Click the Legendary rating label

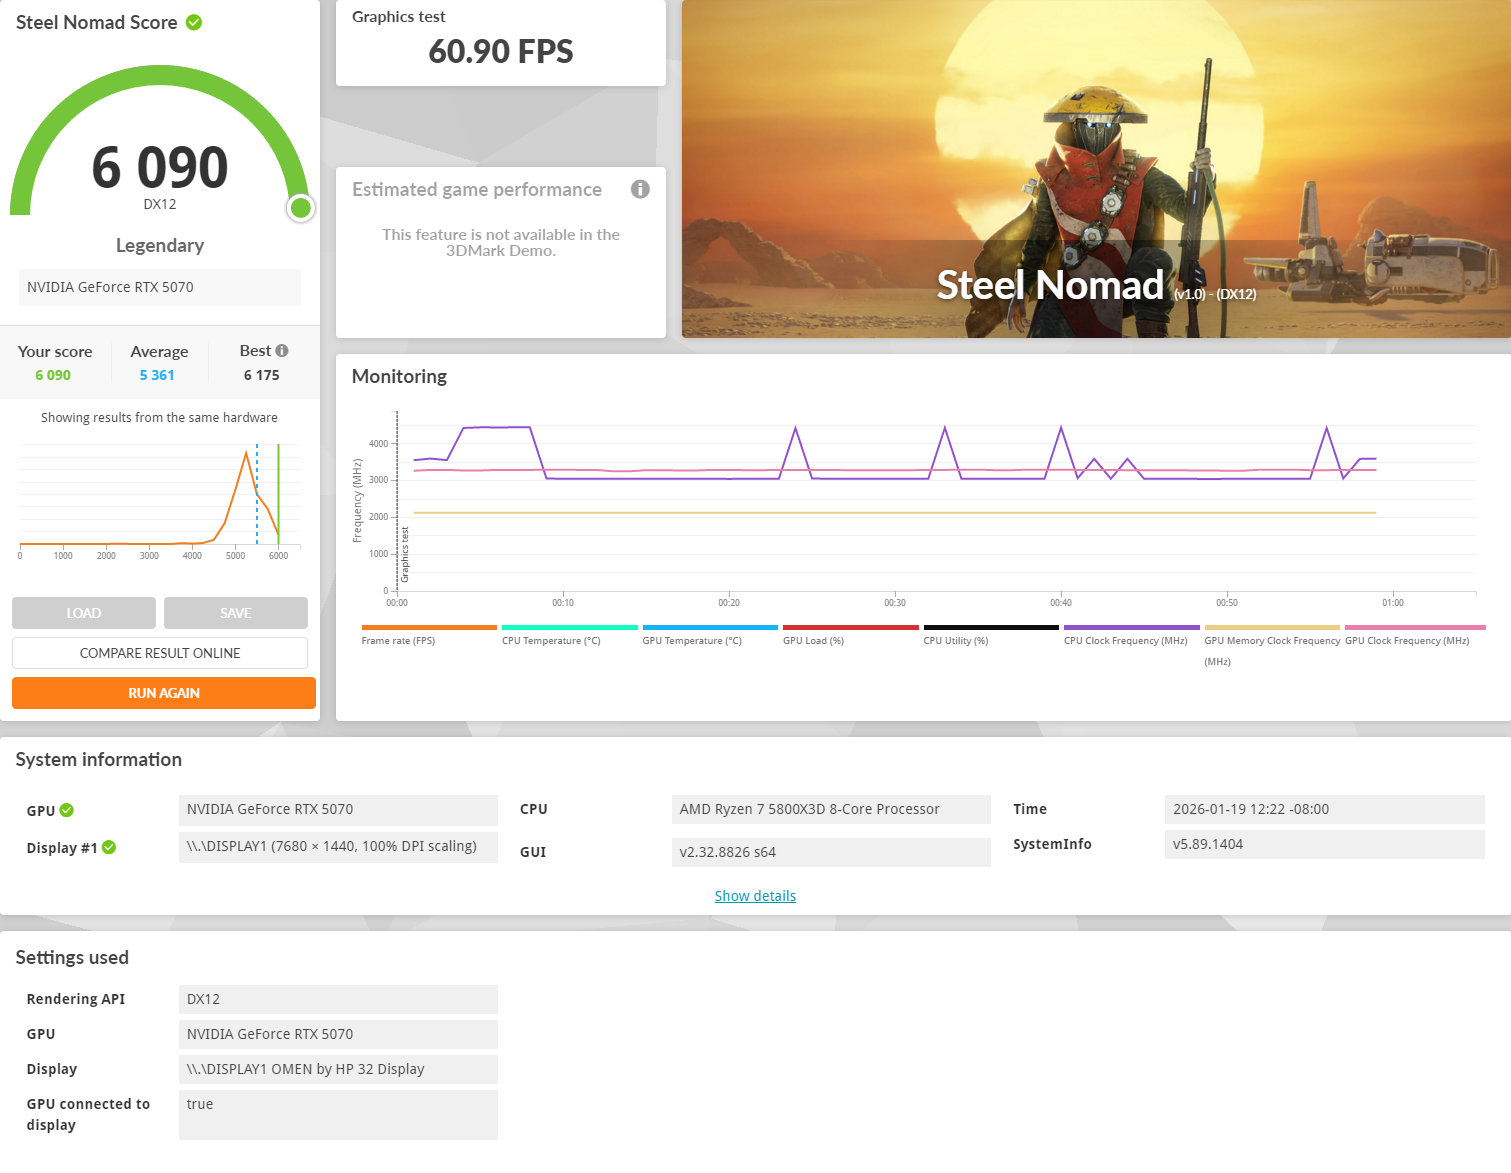click(x=160, y=245)
